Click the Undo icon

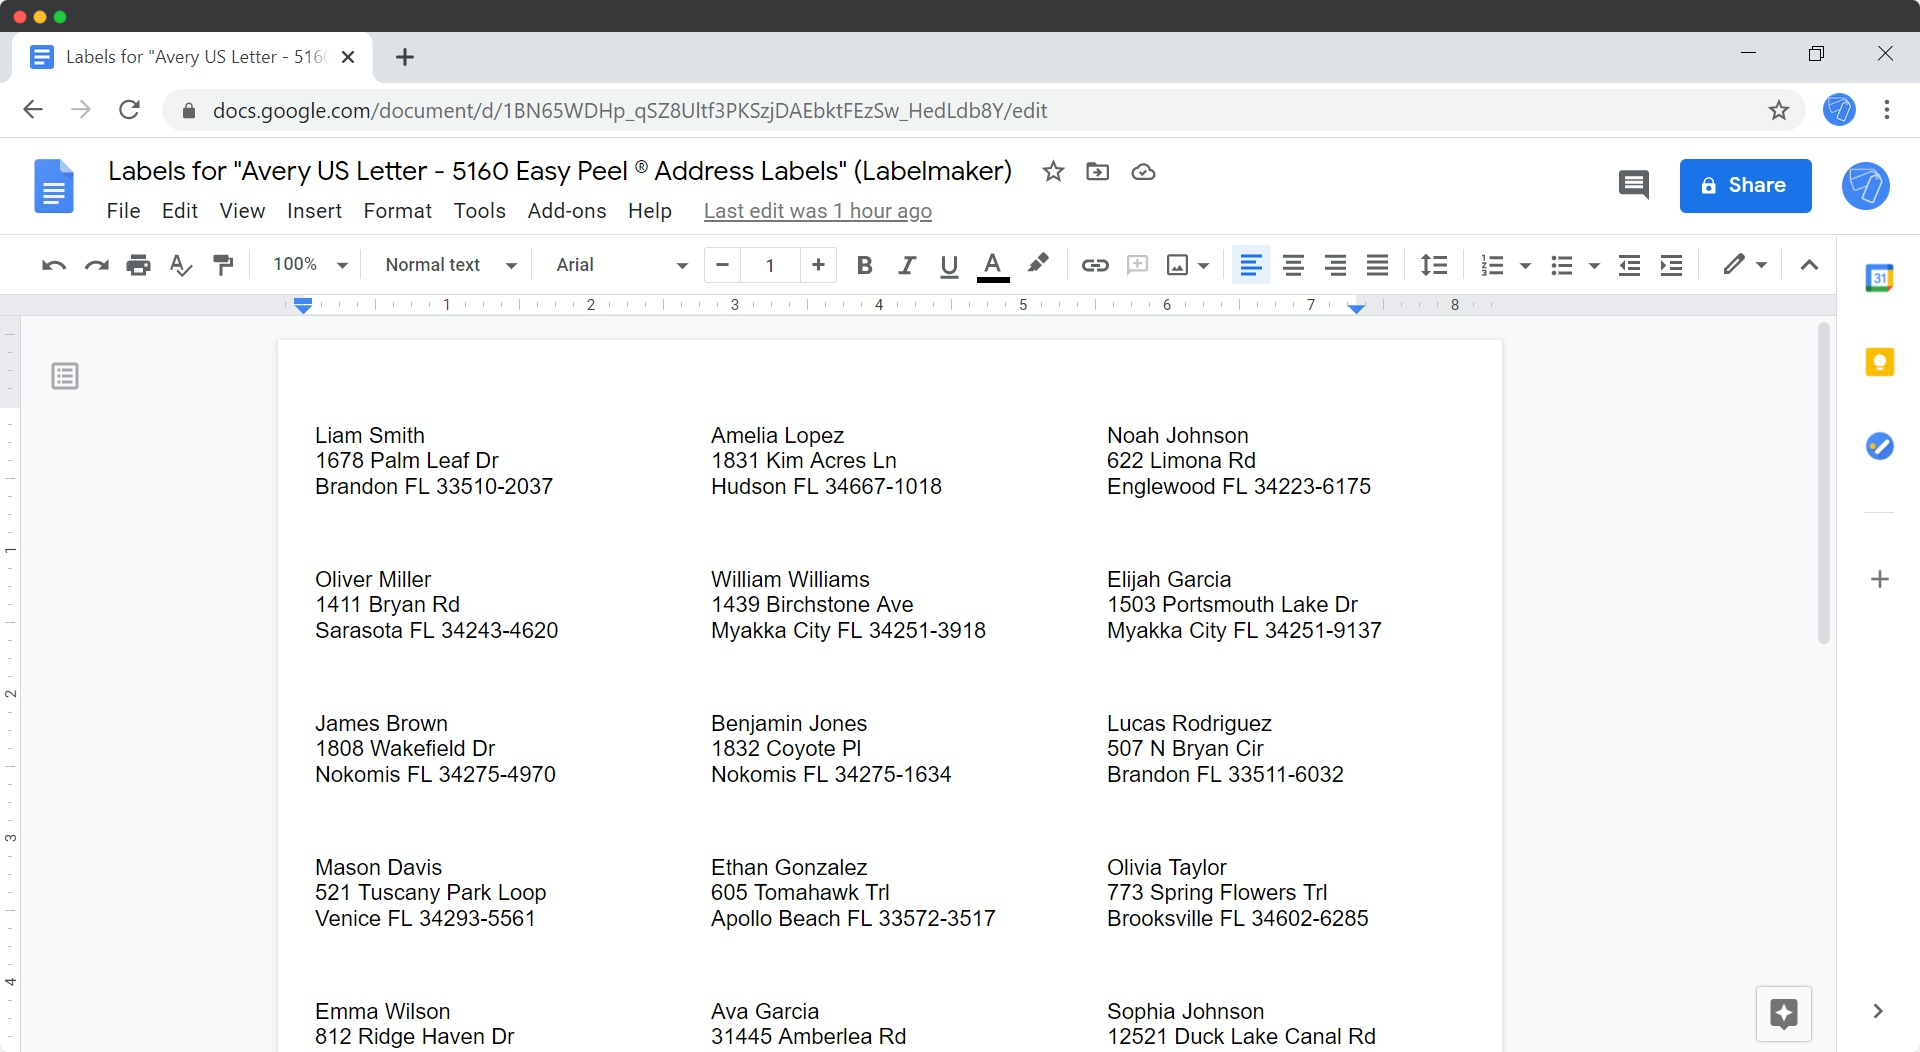[54, 265]
